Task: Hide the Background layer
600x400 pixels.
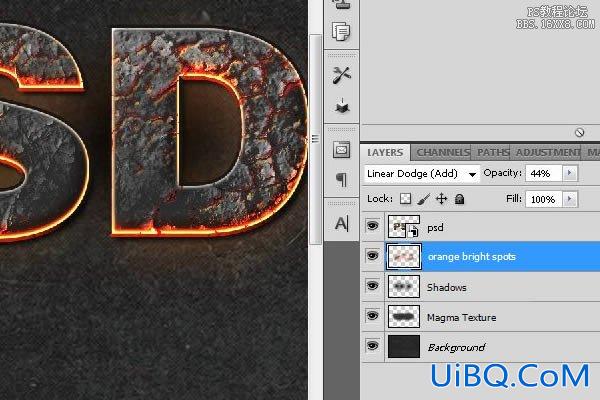Action: pos(372,346)
